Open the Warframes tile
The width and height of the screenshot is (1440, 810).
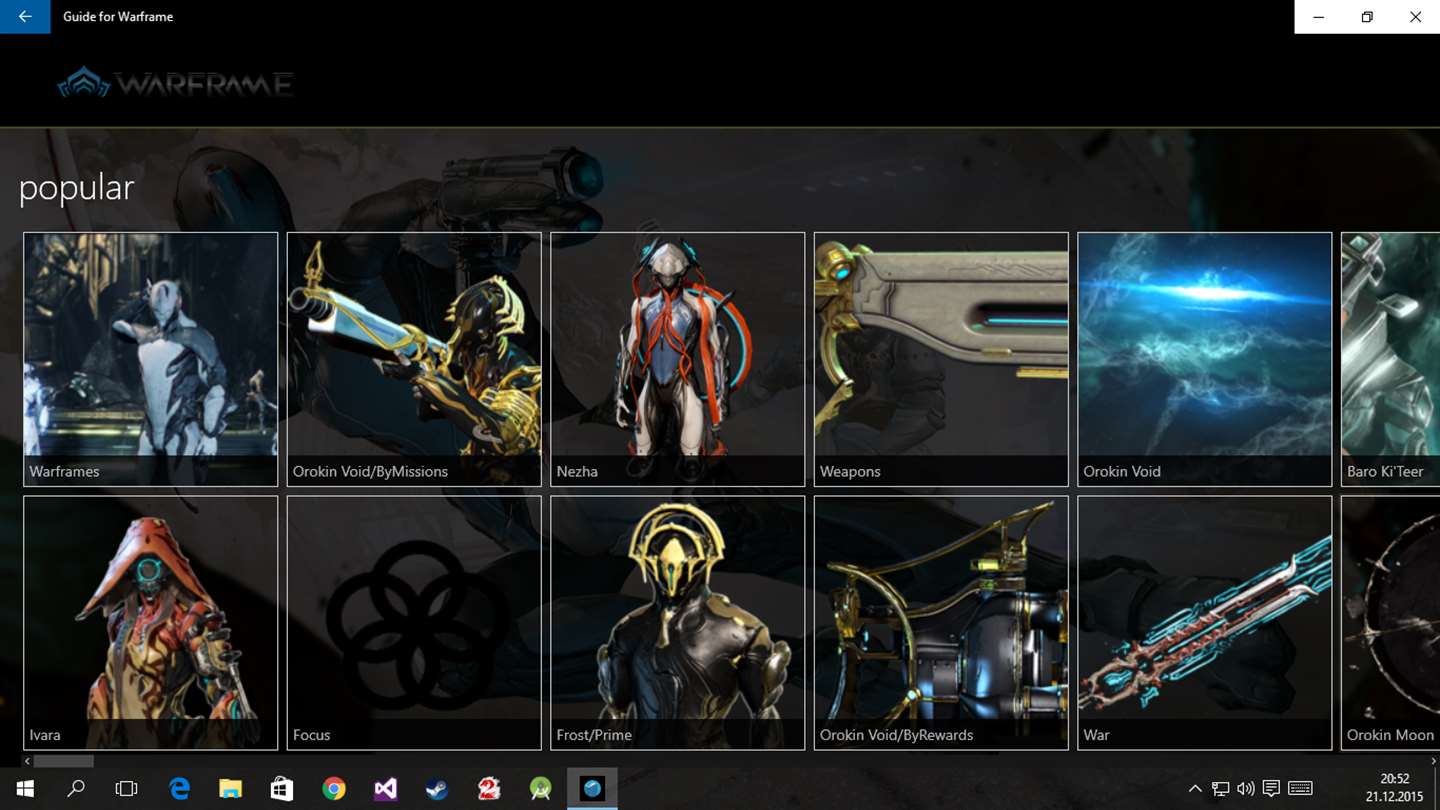click(151, 359)
